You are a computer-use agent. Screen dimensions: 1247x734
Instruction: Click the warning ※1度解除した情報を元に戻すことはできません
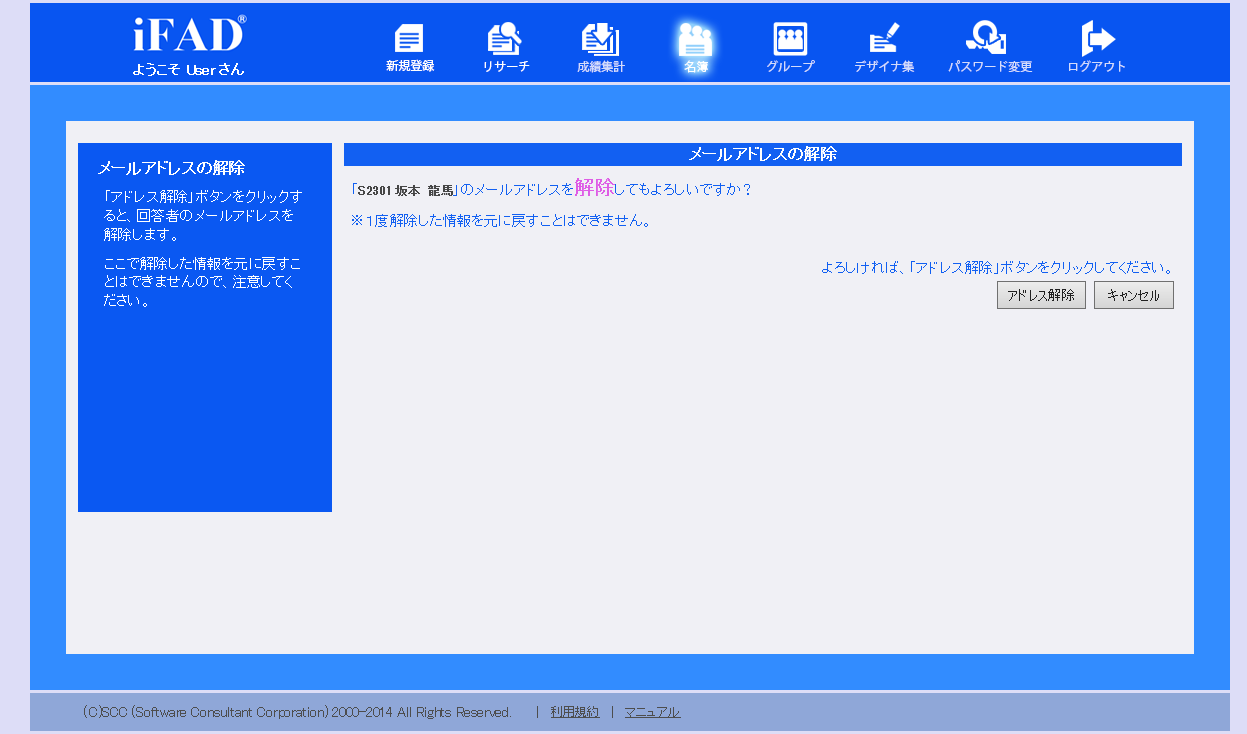coord(501,221)
